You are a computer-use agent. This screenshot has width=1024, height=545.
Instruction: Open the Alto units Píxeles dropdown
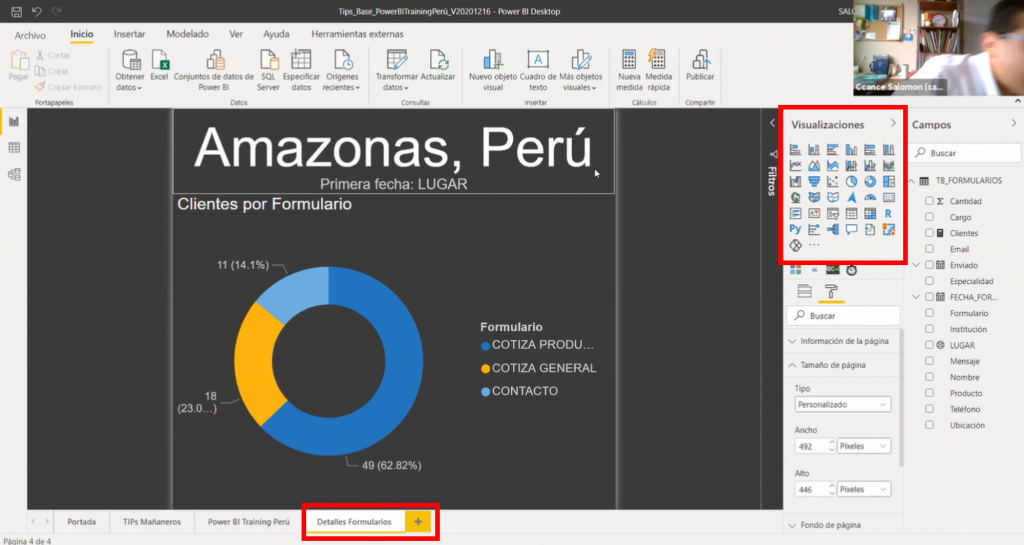click(x=863, y=489)
